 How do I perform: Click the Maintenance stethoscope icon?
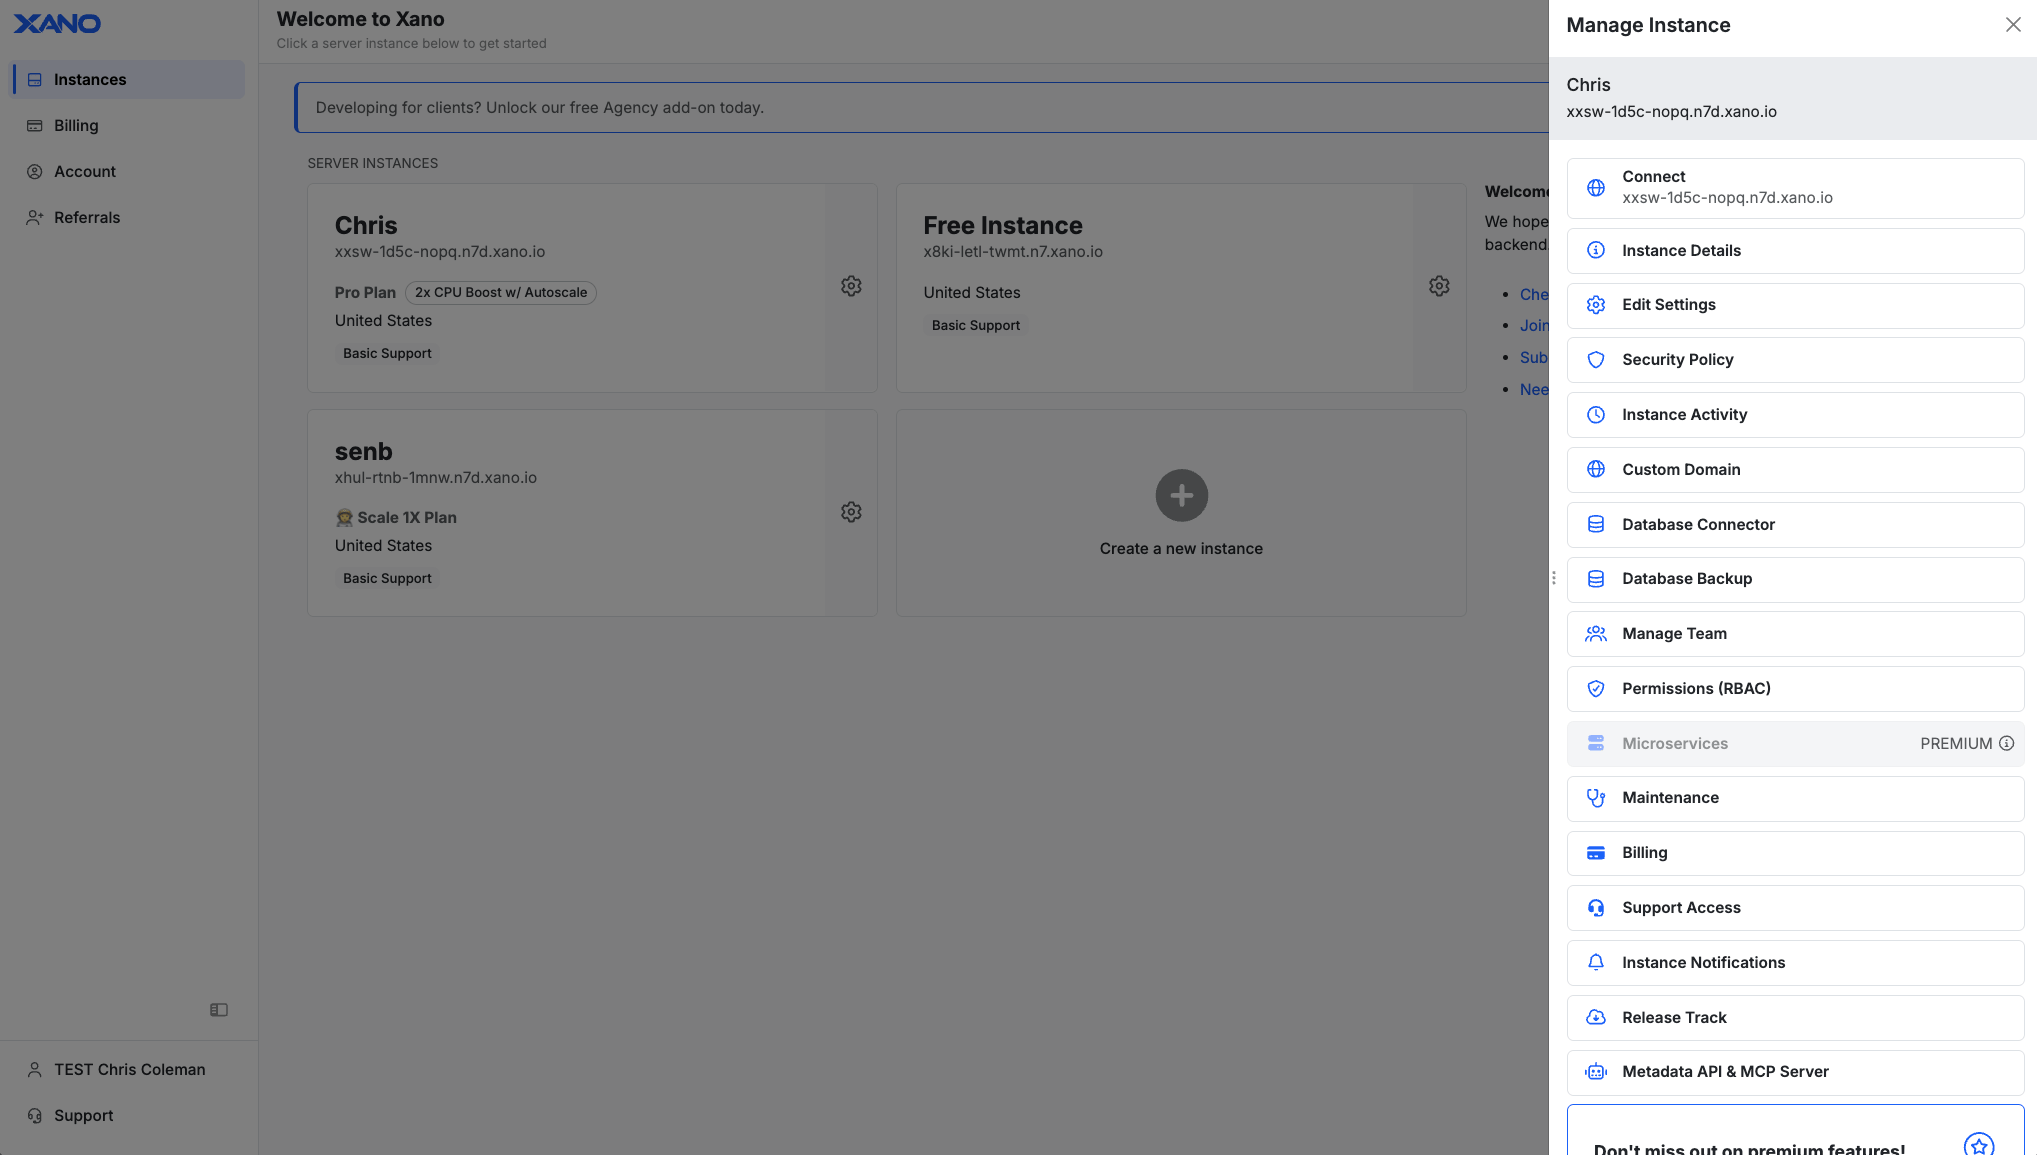click(x=1596, y=798)
